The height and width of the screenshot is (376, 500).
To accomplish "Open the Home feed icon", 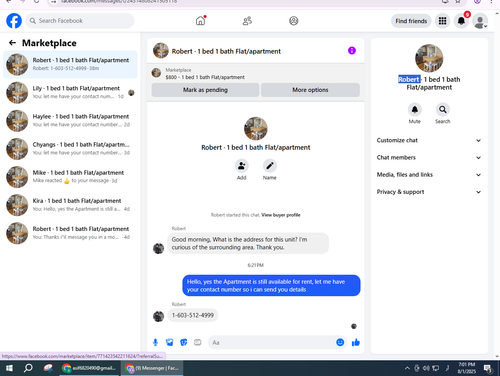I will (x=200, y=21).
